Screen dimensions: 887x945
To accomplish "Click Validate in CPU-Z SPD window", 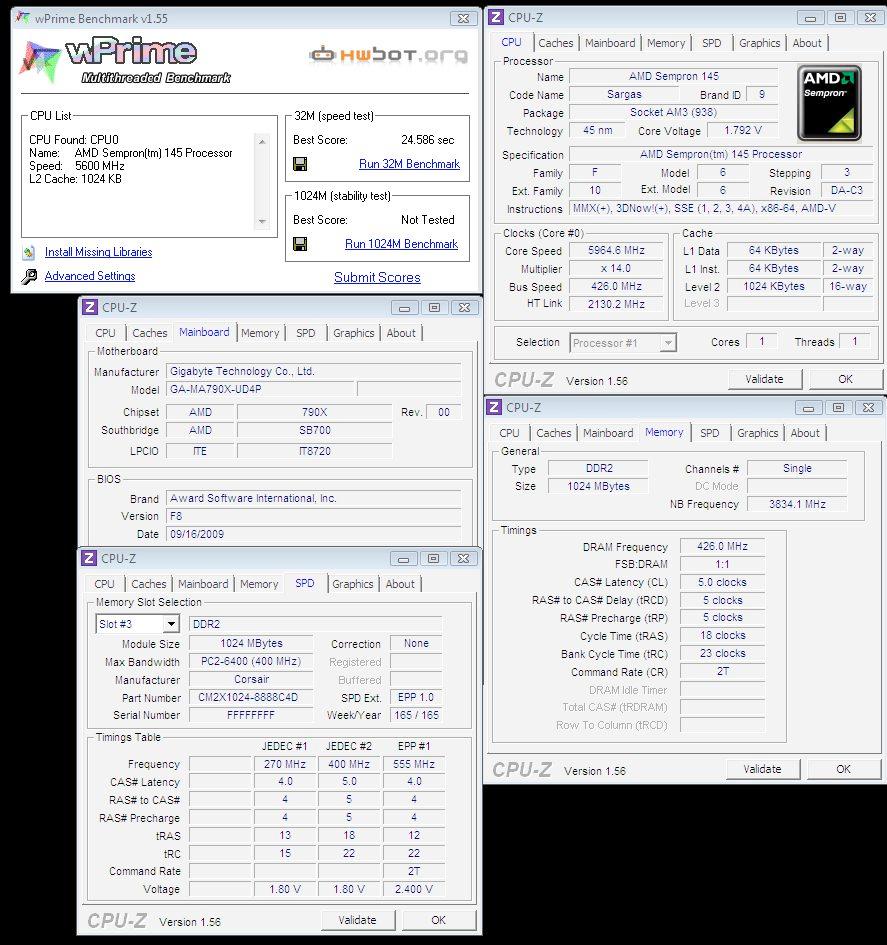I will [x=357, y=920].
